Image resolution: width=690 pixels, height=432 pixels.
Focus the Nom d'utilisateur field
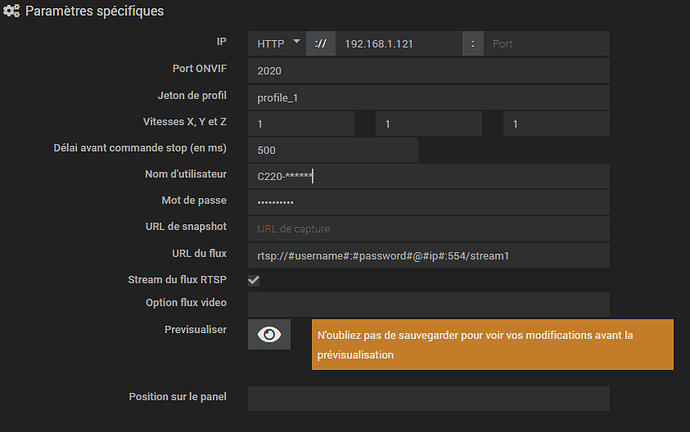[x=429, y=176]
